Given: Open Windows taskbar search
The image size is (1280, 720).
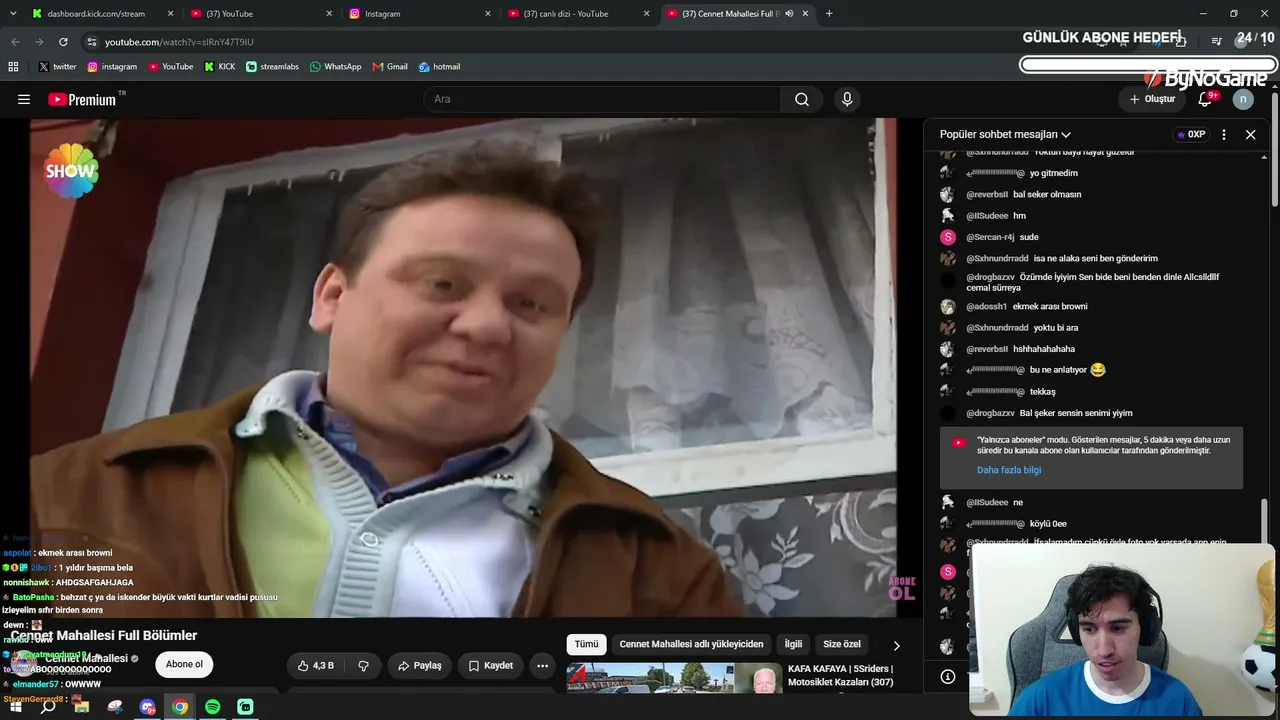Looking at the screenshot, I should tap(48, 707).
